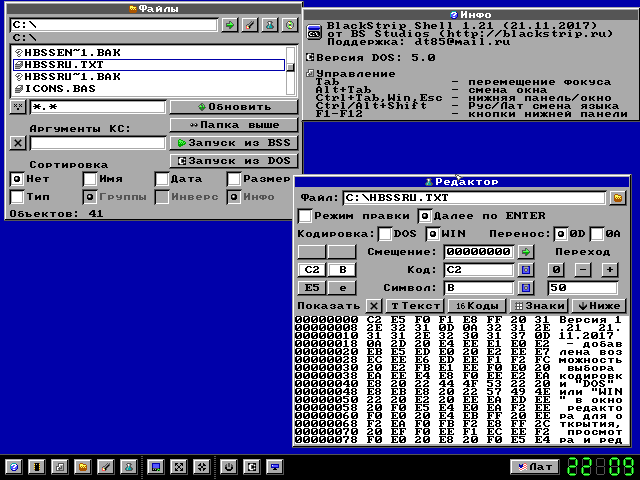Image resolution: width=640 pixels, height=480 pixels.
Task: Click the green arrow go button beside path field
Action: pos(230,25)
